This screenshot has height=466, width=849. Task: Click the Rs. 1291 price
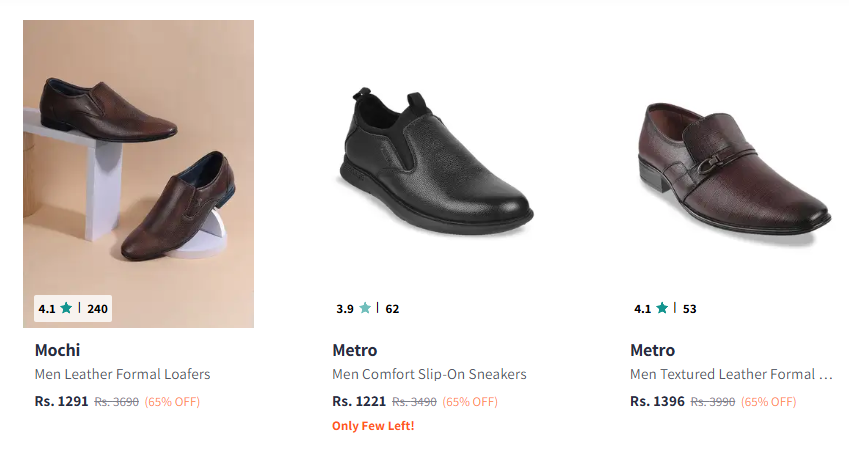[62, 402]
